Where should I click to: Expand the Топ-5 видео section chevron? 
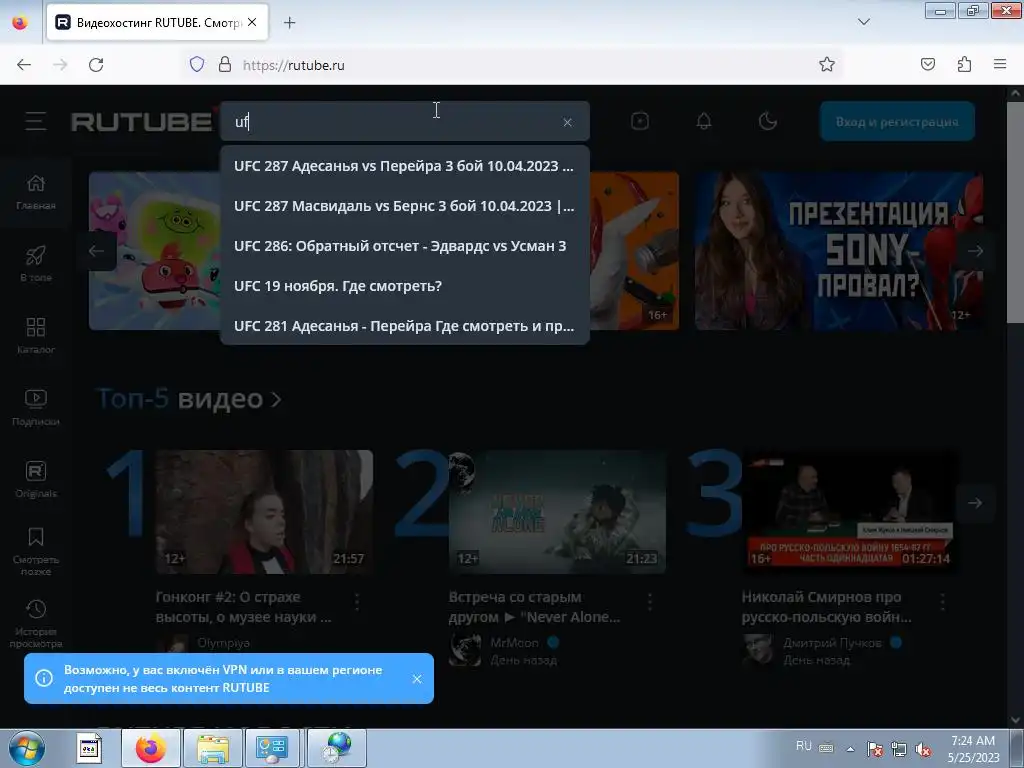[x=276, y=399]
